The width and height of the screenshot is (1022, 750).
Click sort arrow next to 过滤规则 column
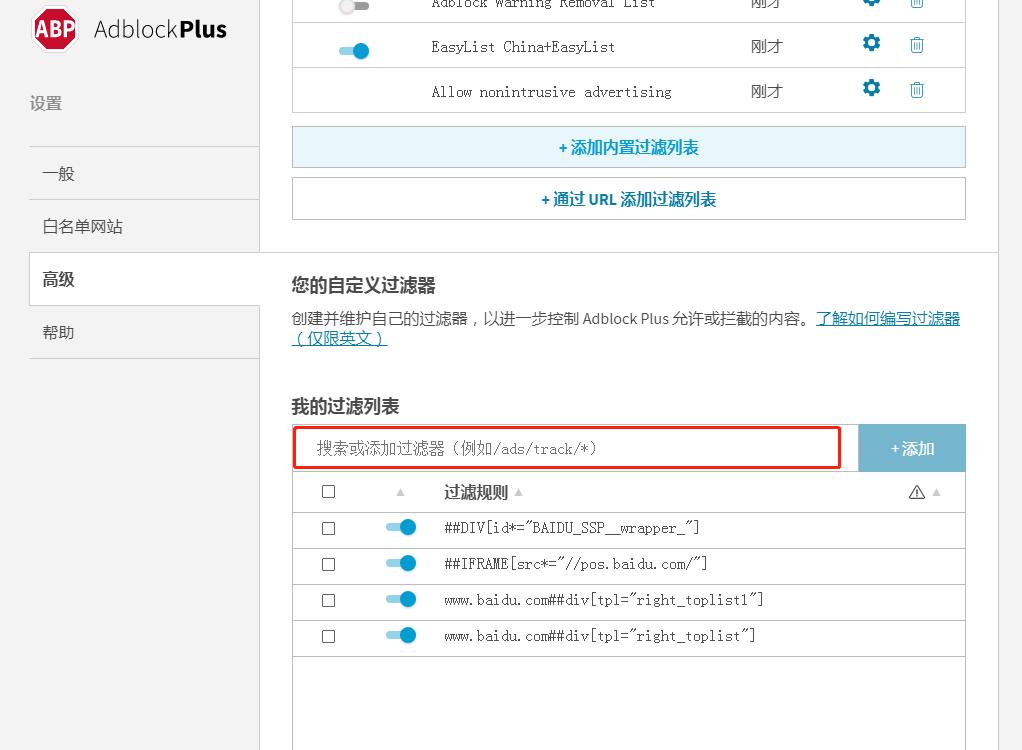point(520,492)
